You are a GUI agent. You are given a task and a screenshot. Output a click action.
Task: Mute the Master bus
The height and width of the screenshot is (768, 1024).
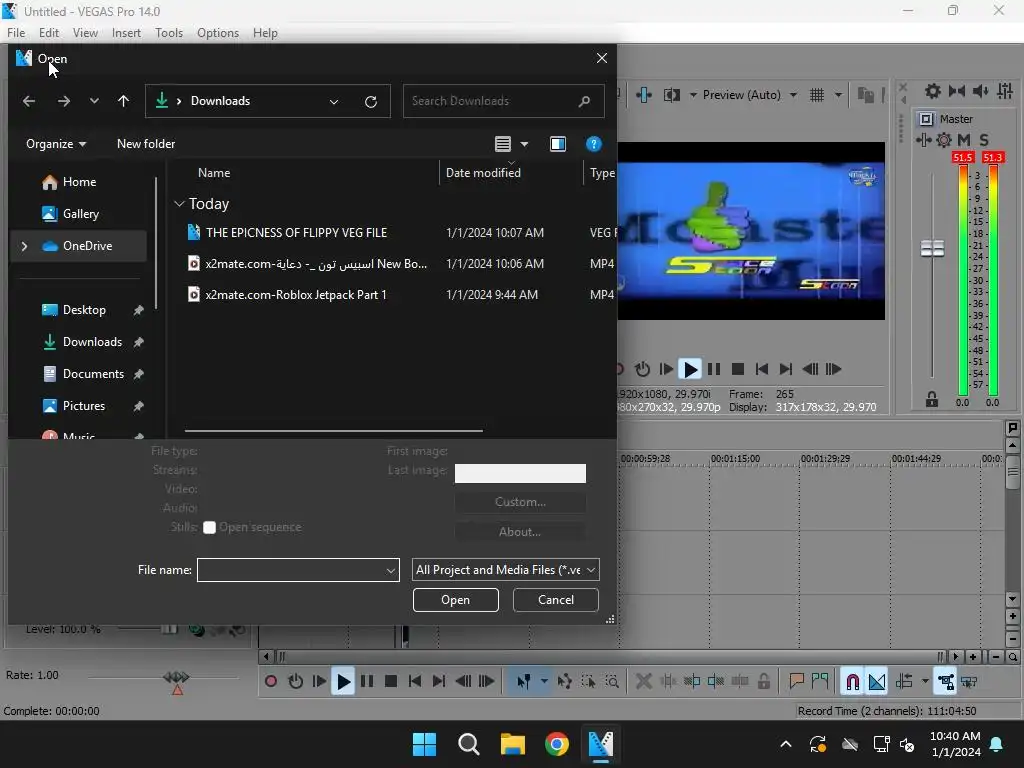coord(964,140)
